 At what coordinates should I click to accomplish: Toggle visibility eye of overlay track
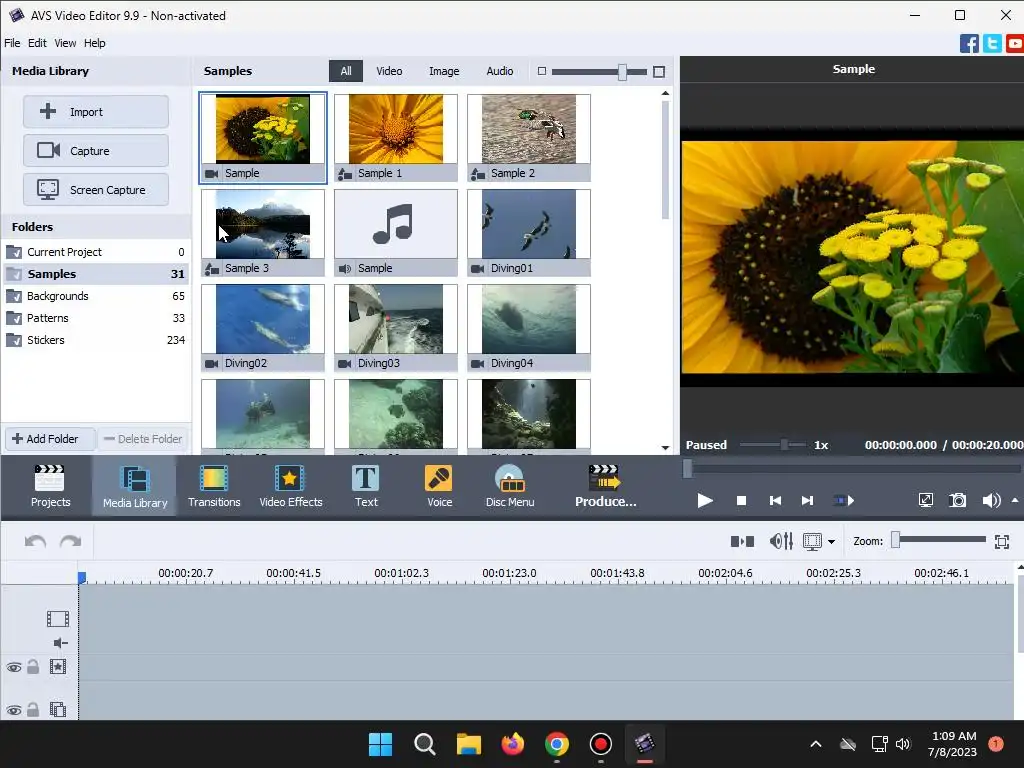14,710
